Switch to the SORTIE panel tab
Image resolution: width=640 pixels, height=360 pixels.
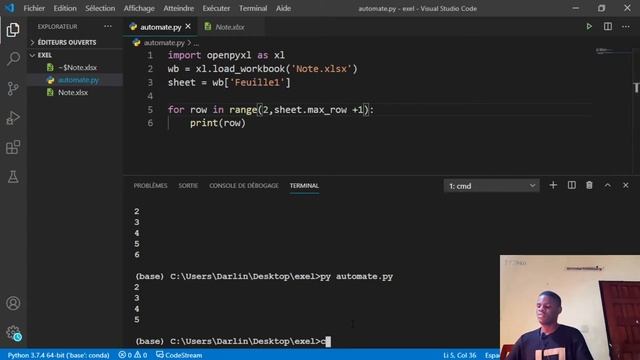188,186
